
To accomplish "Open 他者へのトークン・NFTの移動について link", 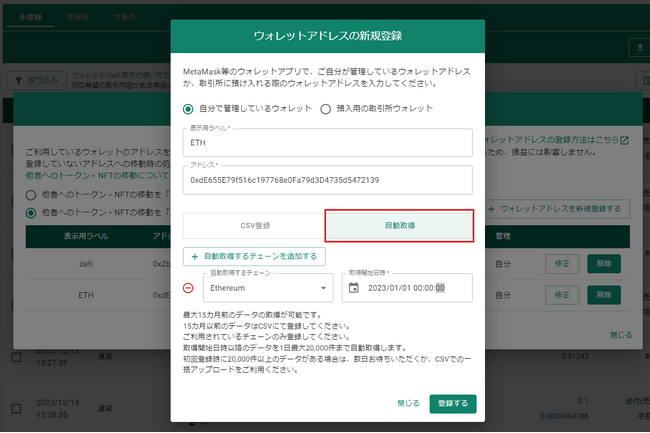I will tap(98, 176).
